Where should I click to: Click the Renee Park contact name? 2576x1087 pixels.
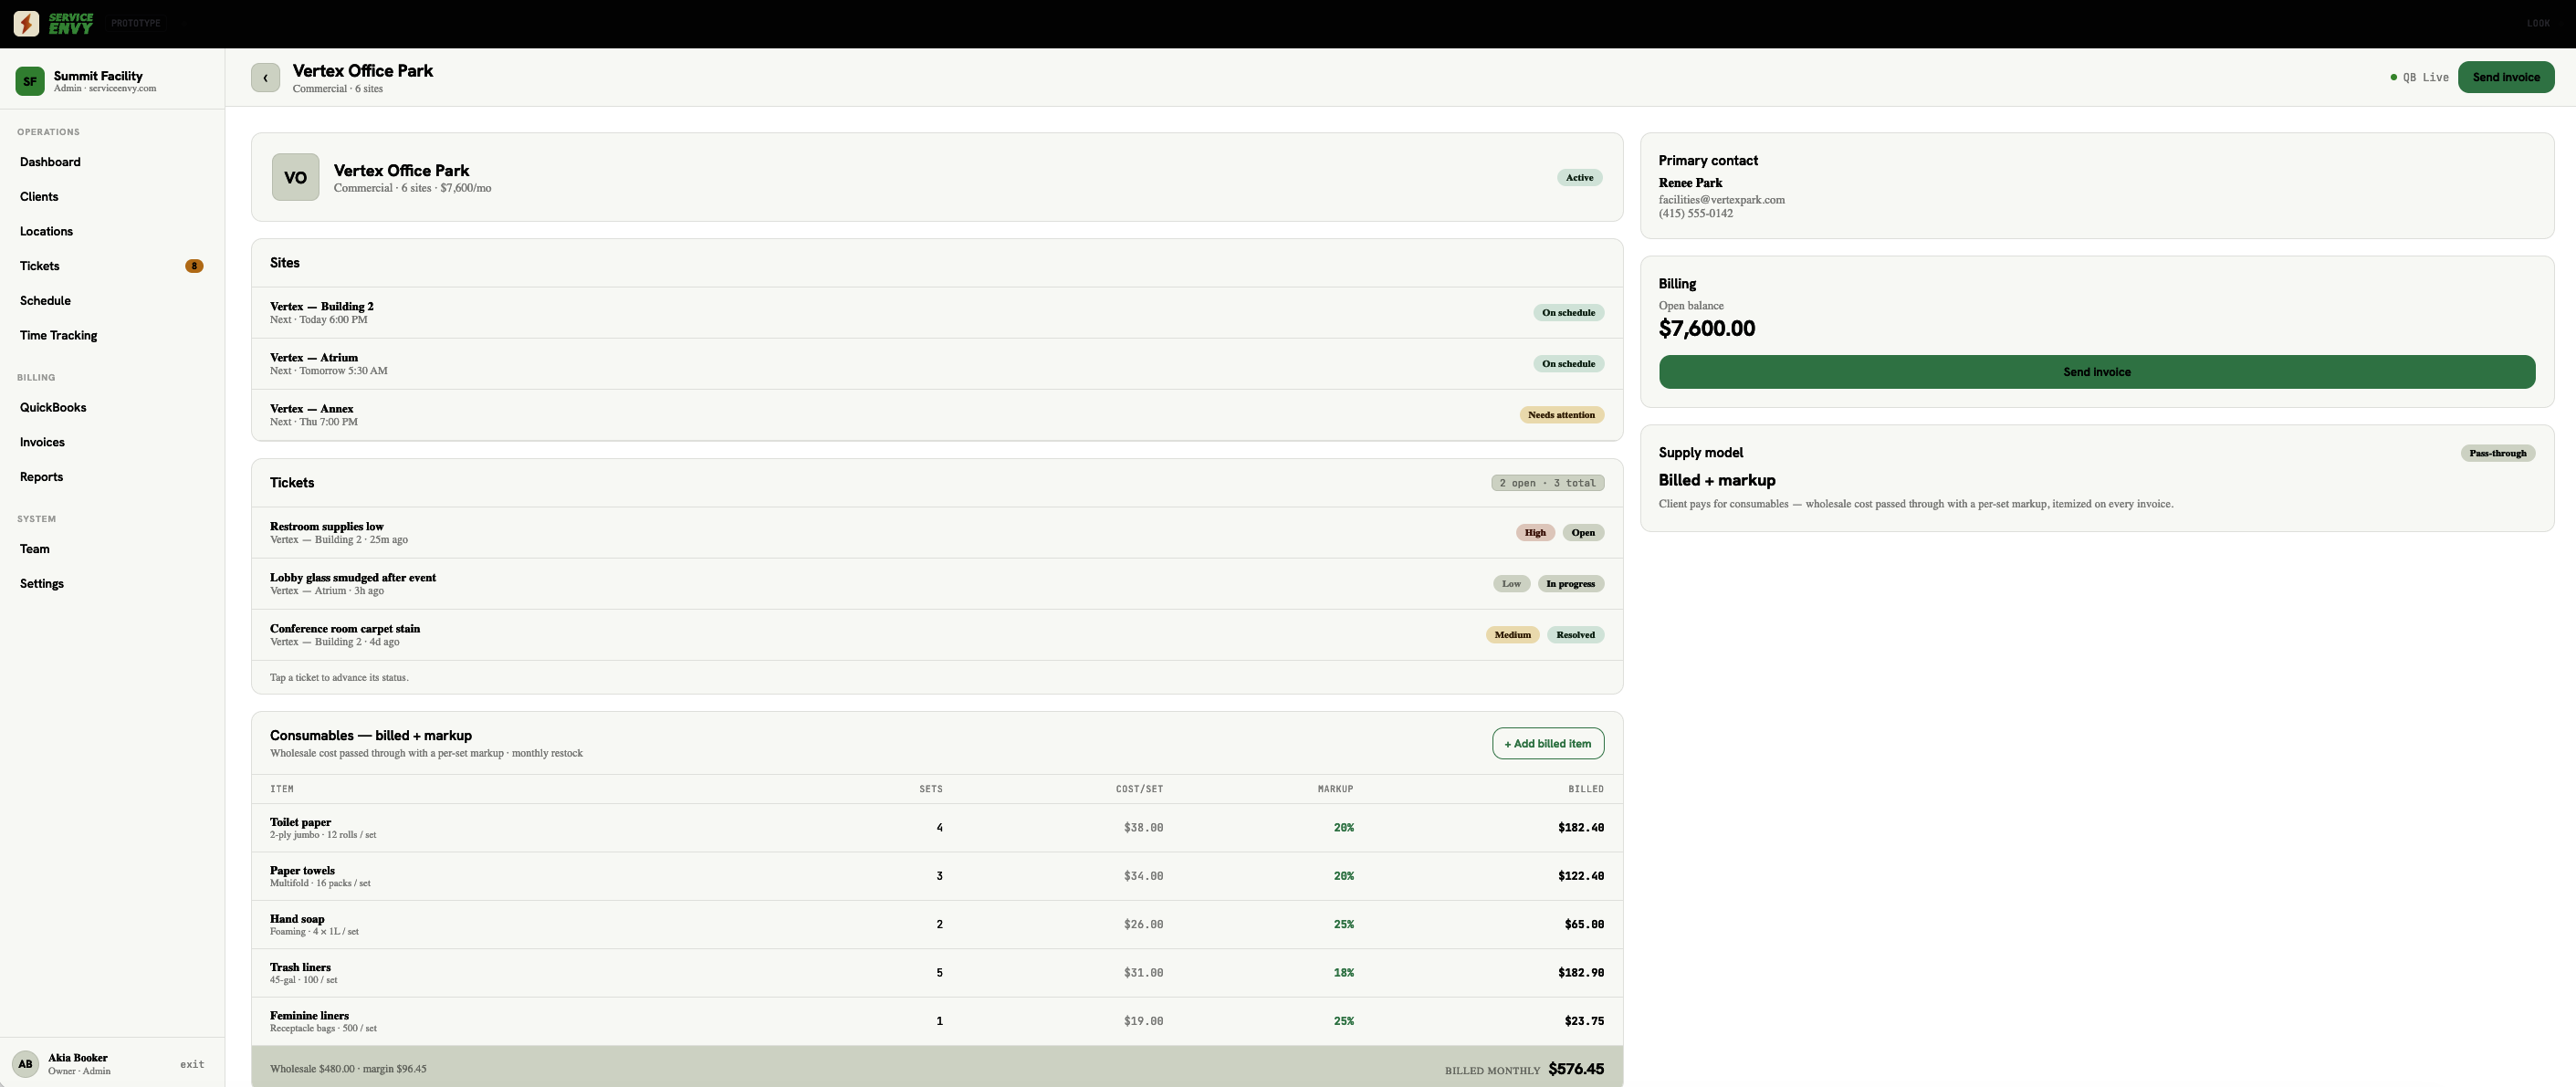[x=1690, y=183]
